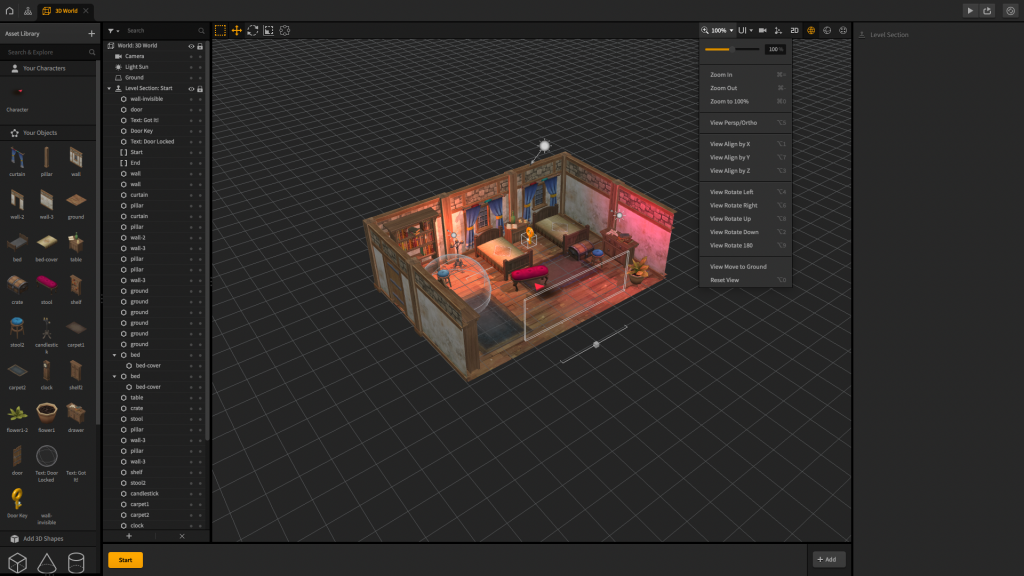Select the Rotate transform tool
Image resolution: width=1024 pixels, height=576 pixels.
252,31
